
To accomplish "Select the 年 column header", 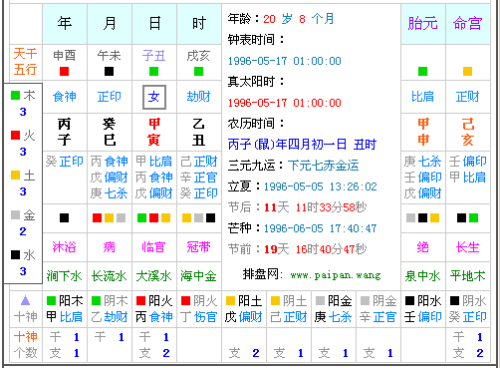I will point(65,24).
